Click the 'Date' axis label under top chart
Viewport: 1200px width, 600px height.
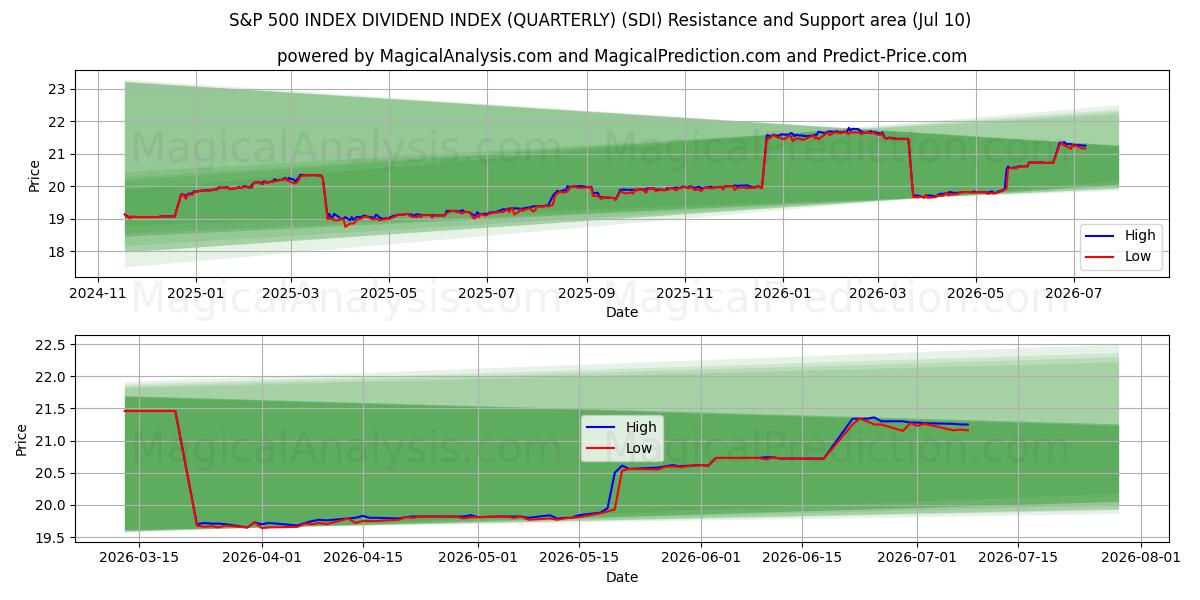pos(622,313)
